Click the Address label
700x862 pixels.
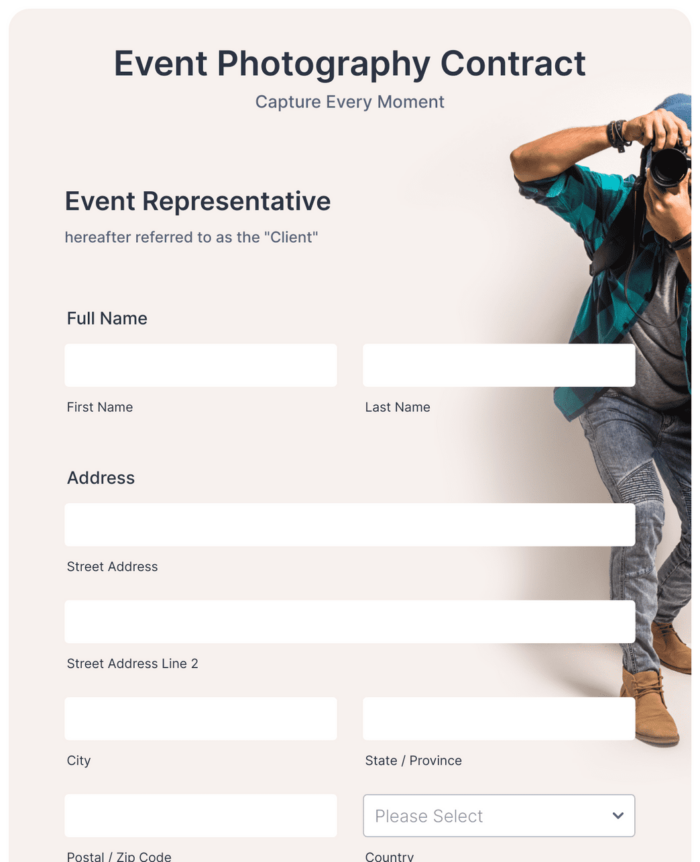click(x=101, y=478)
